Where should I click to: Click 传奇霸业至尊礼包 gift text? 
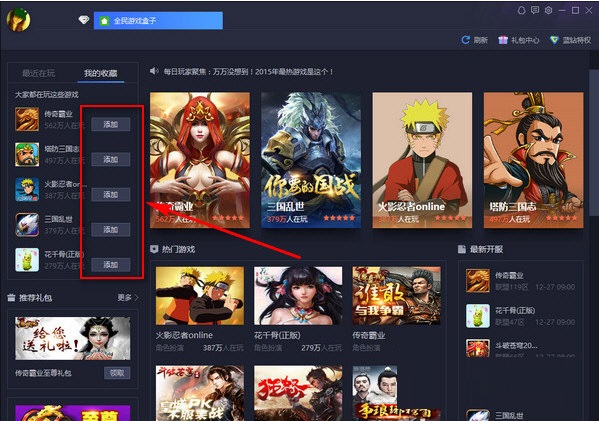43,373
